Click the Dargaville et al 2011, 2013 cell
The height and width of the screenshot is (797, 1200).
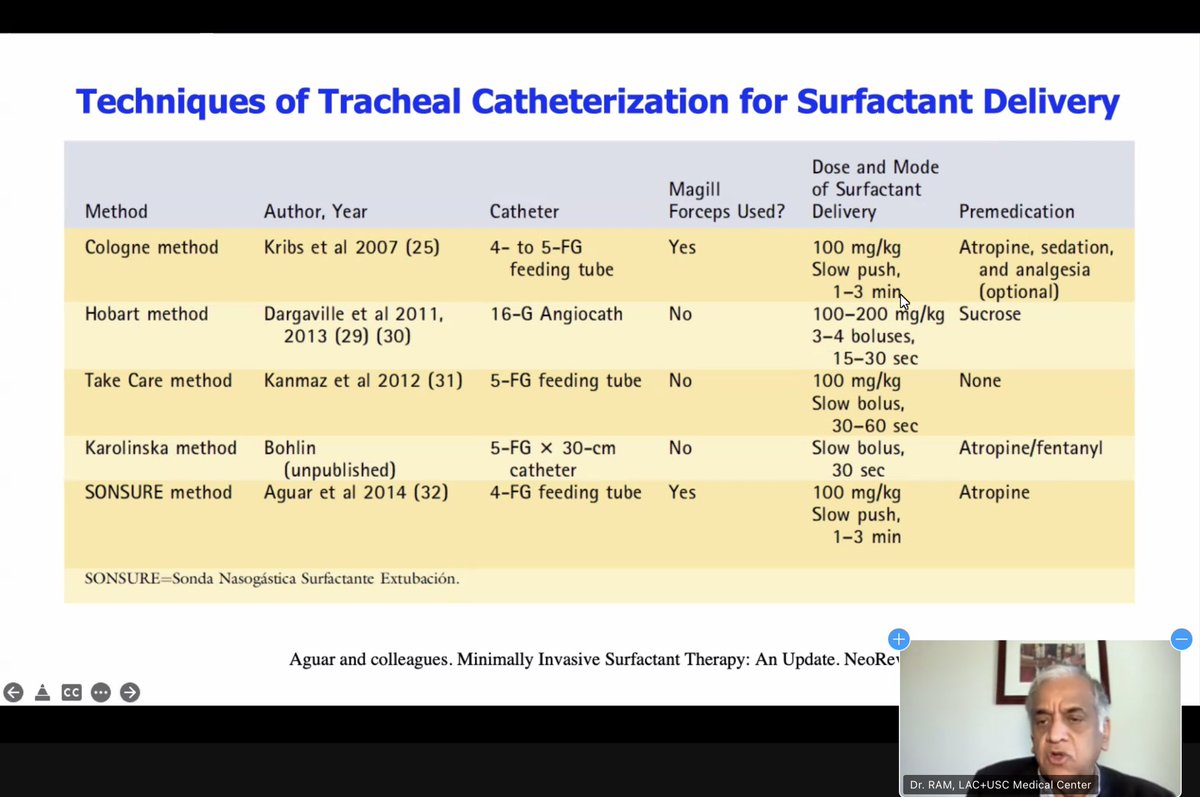click(x=353, y=325)
